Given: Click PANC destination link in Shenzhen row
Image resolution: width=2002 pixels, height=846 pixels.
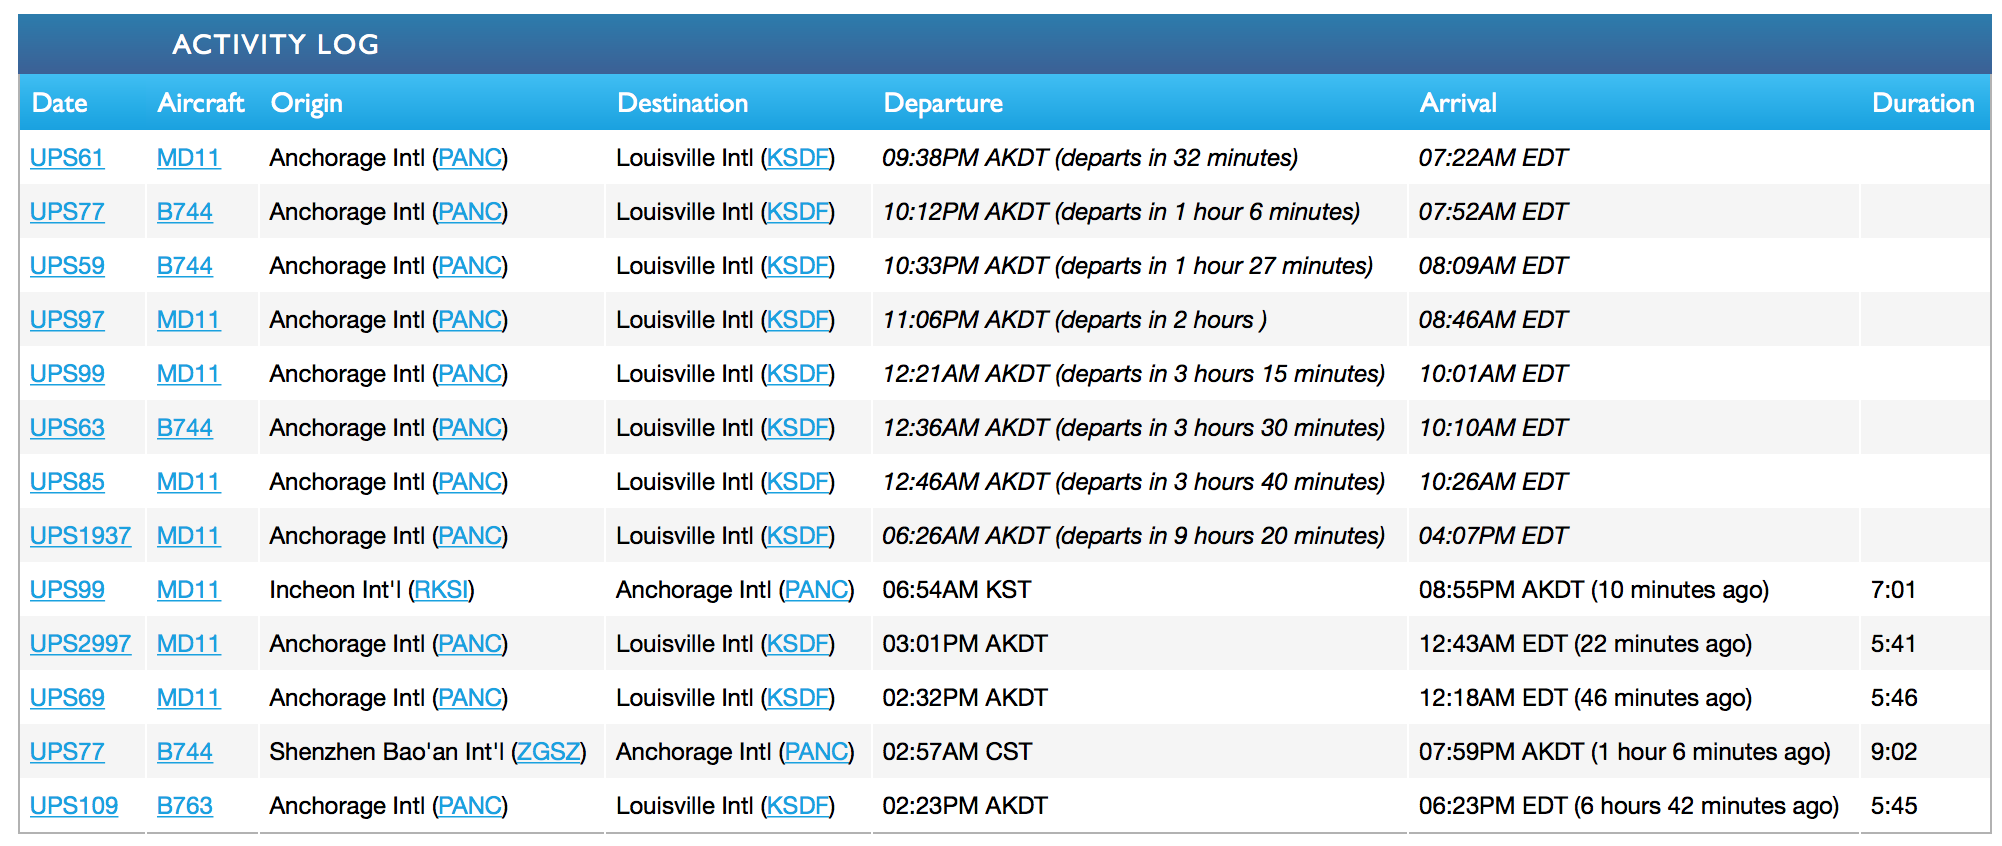Looking at the screenshot, I should pyautogui.click(x=816, y=752).
